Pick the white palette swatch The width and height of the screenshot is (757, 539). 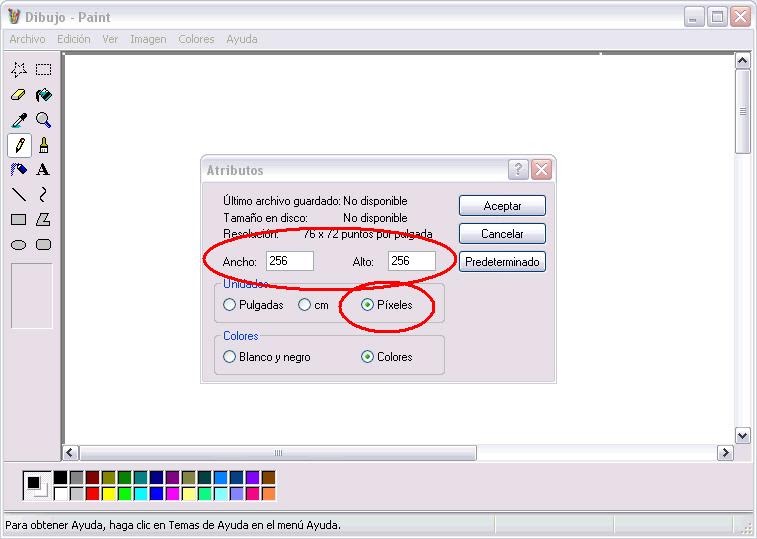60,494
